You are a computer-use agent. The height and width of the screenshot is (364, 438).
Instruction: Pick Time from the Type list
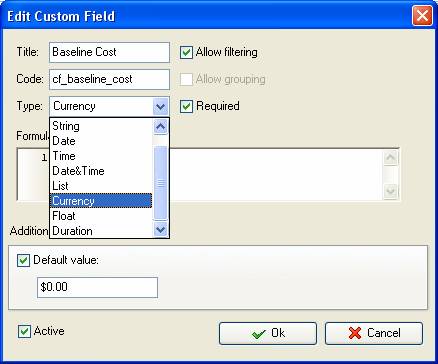[x=101, y=156]
